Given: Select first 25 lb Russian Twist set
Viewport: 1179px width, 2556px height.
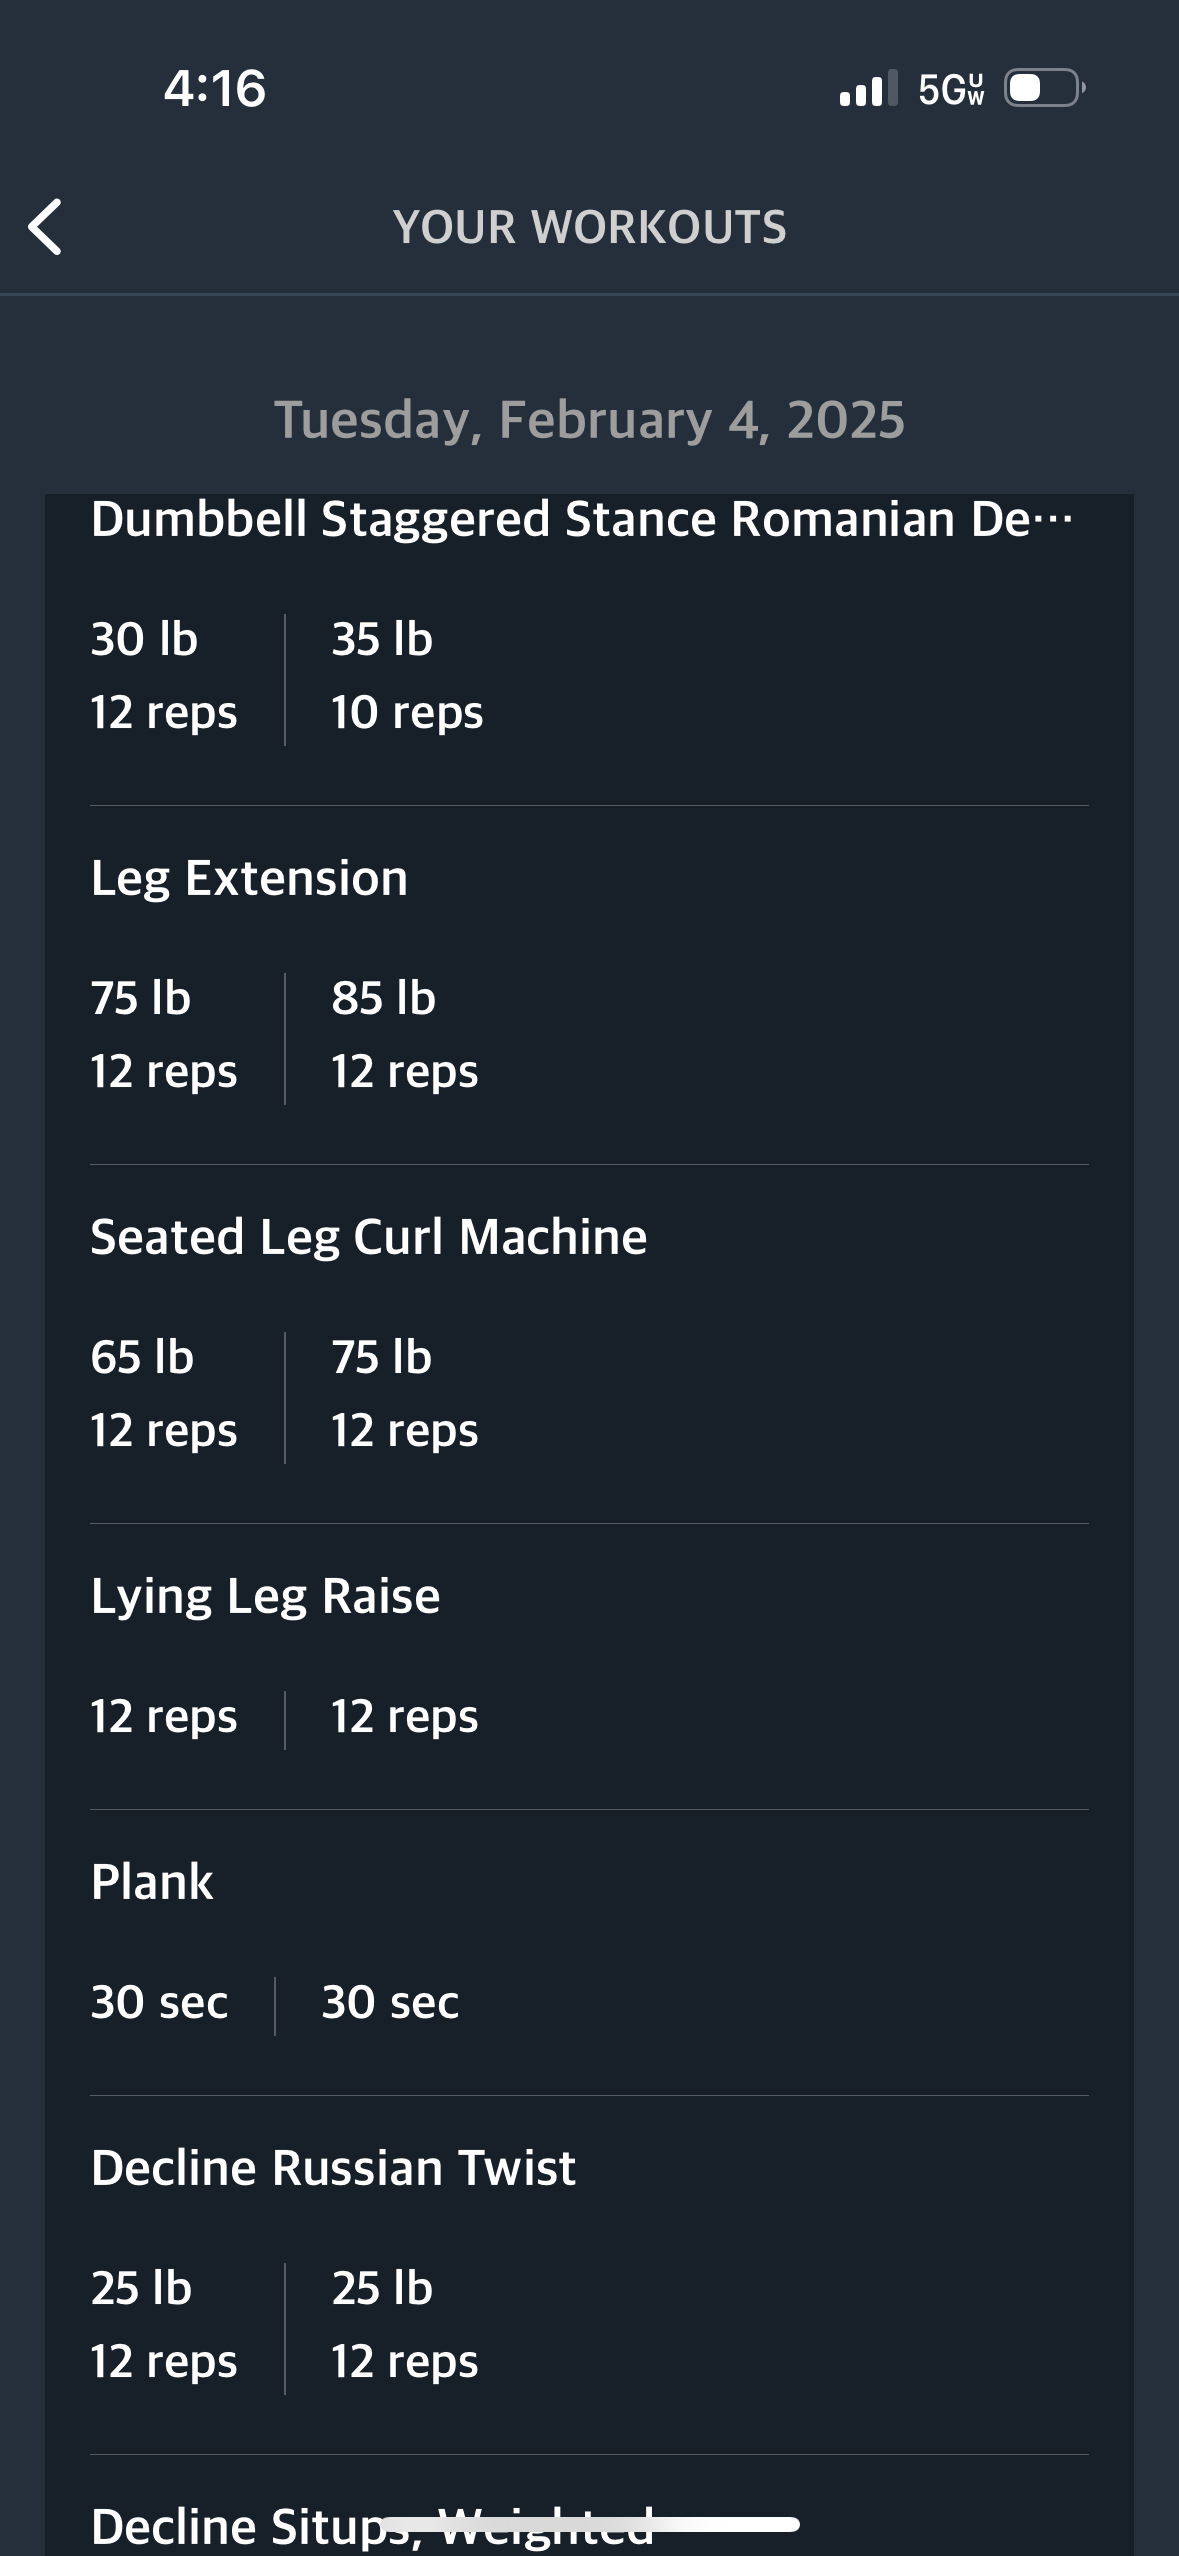Looking at the screenshot, I should tap(164, 2325).
